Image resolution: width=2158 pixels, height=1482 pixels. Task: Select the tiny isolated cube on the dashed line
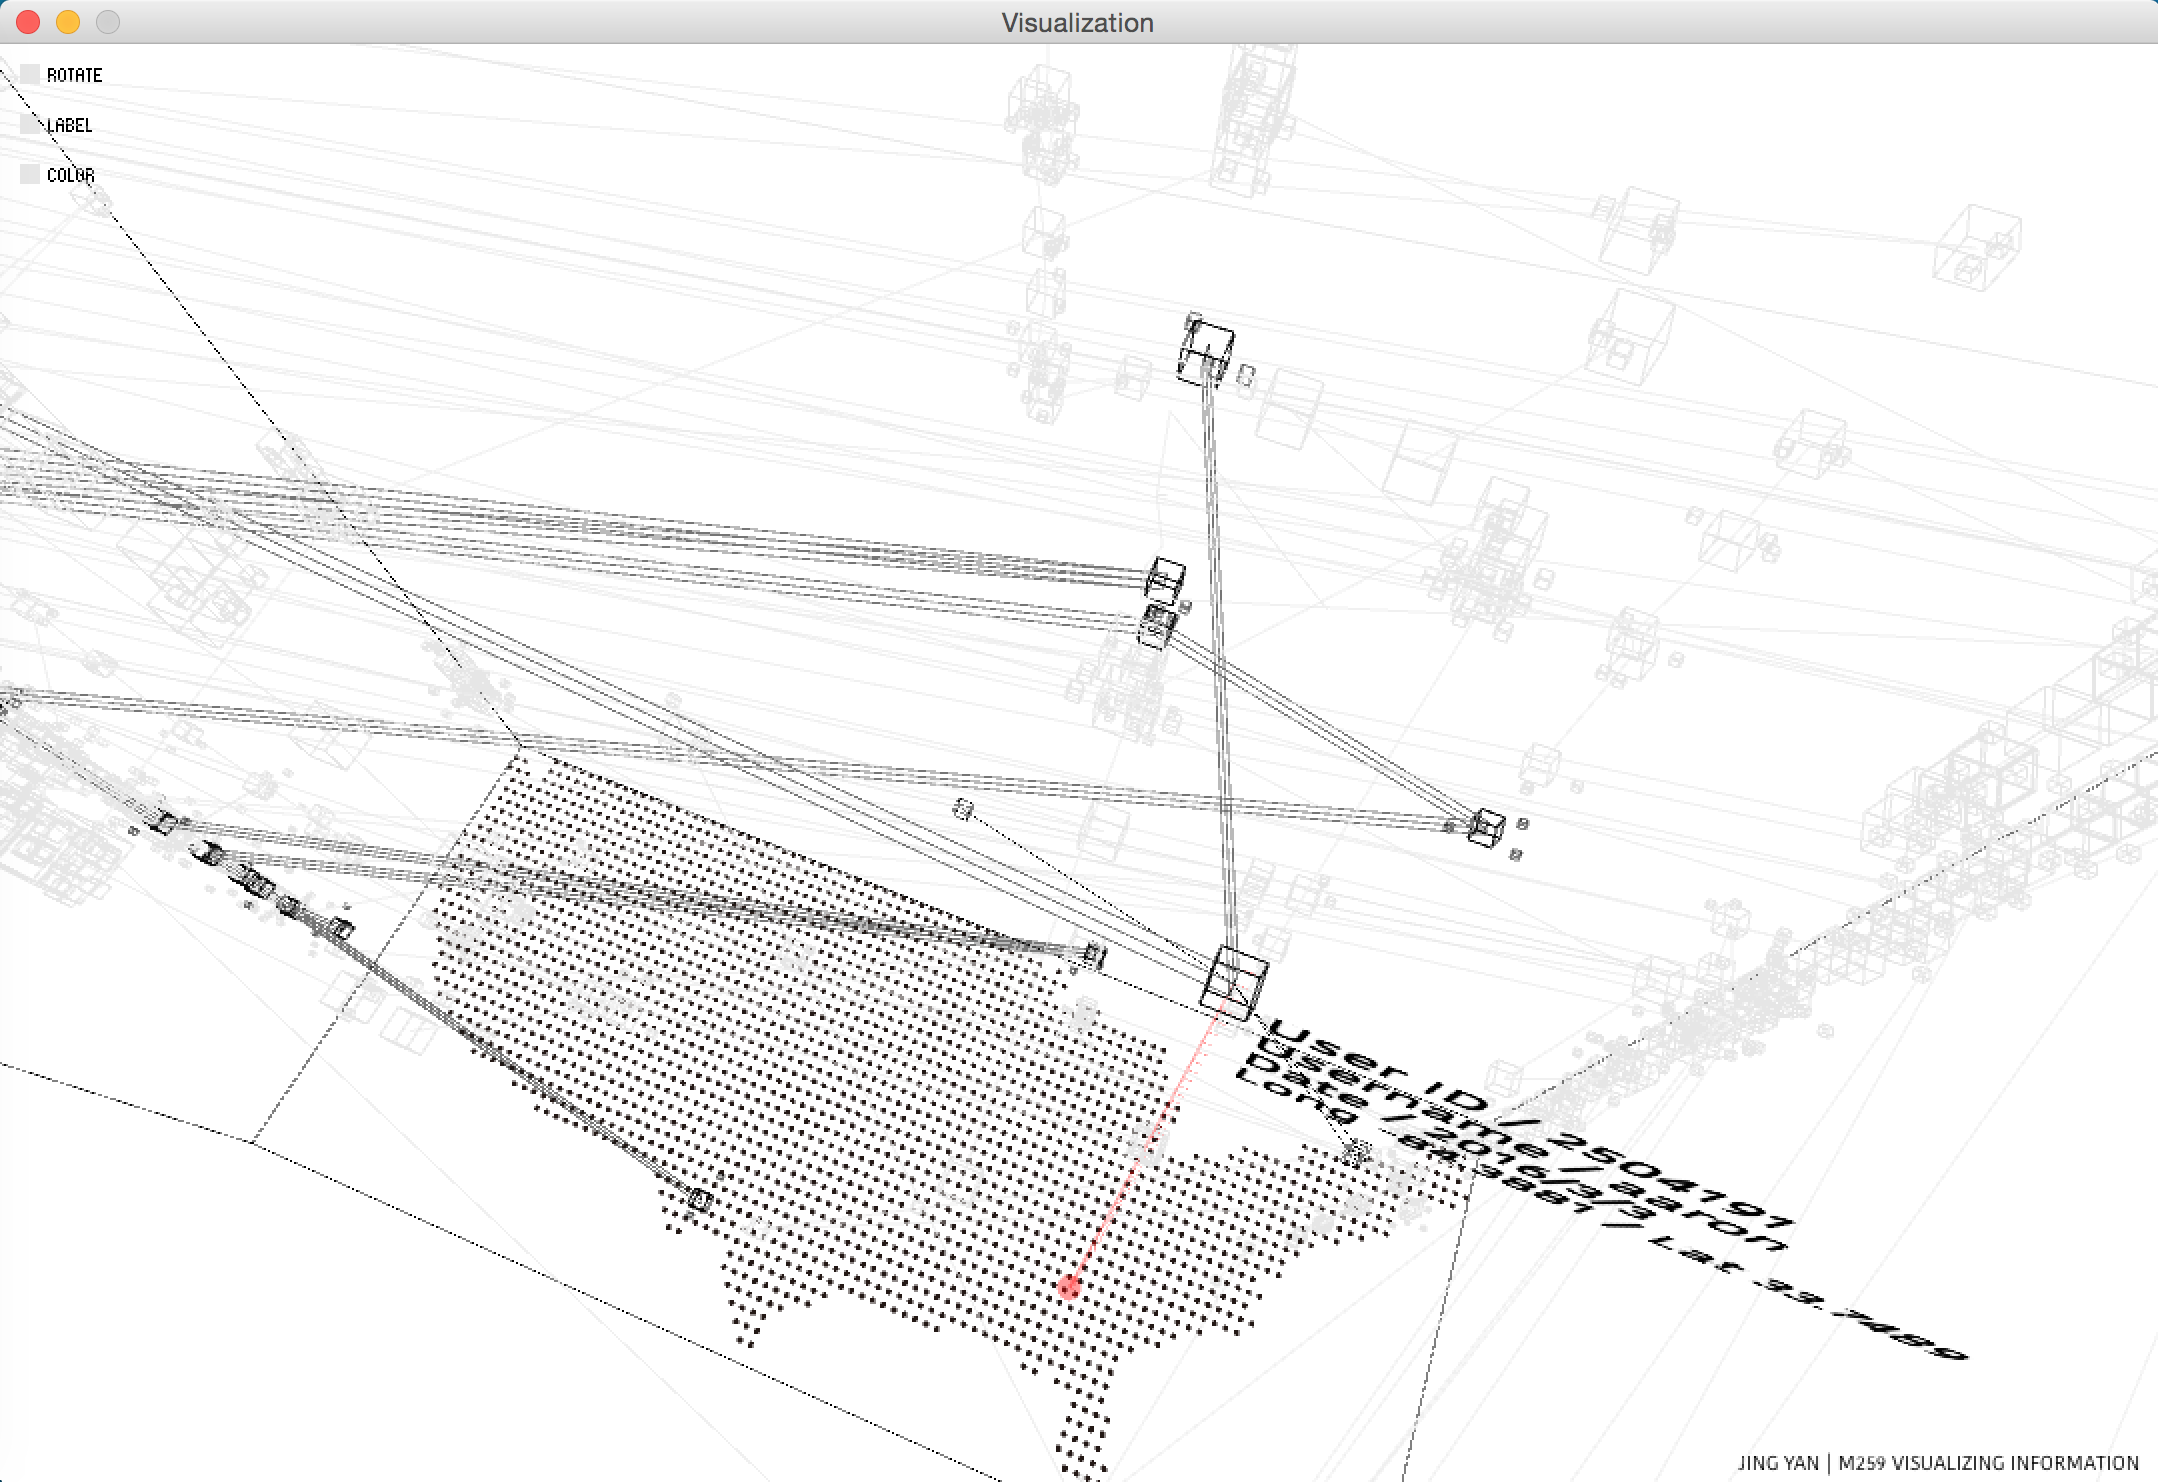tap(963, 809)
